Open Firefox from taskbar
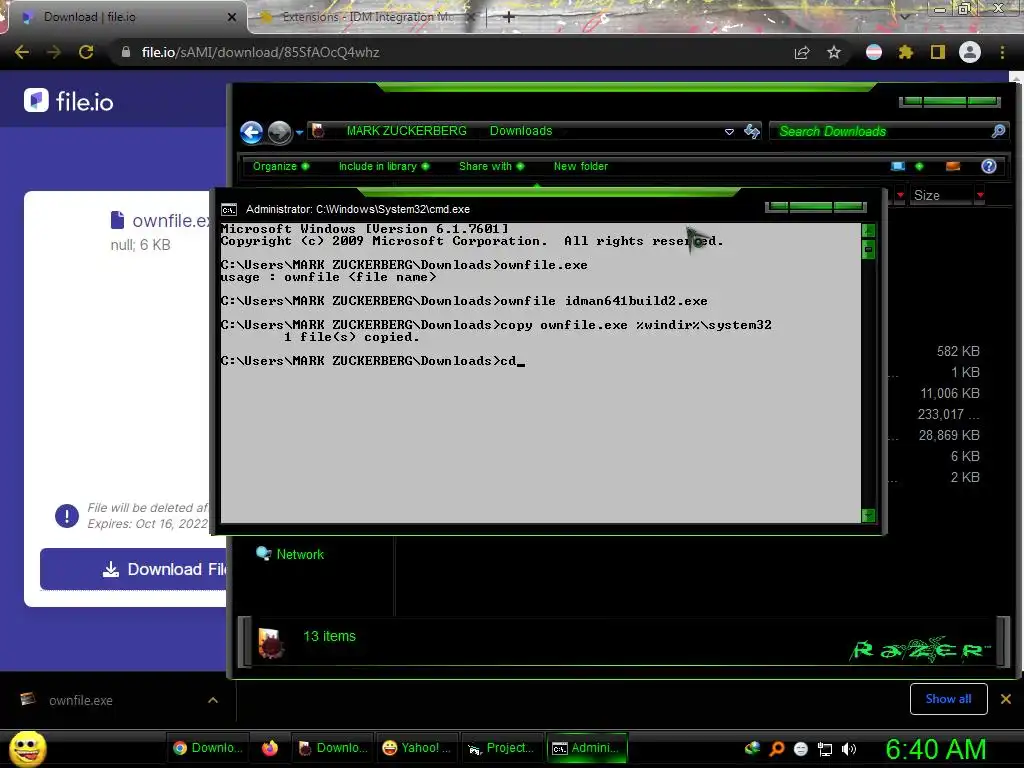This screenshot has height=768, width=1024. pyautogui.click(x=270, y=748)
